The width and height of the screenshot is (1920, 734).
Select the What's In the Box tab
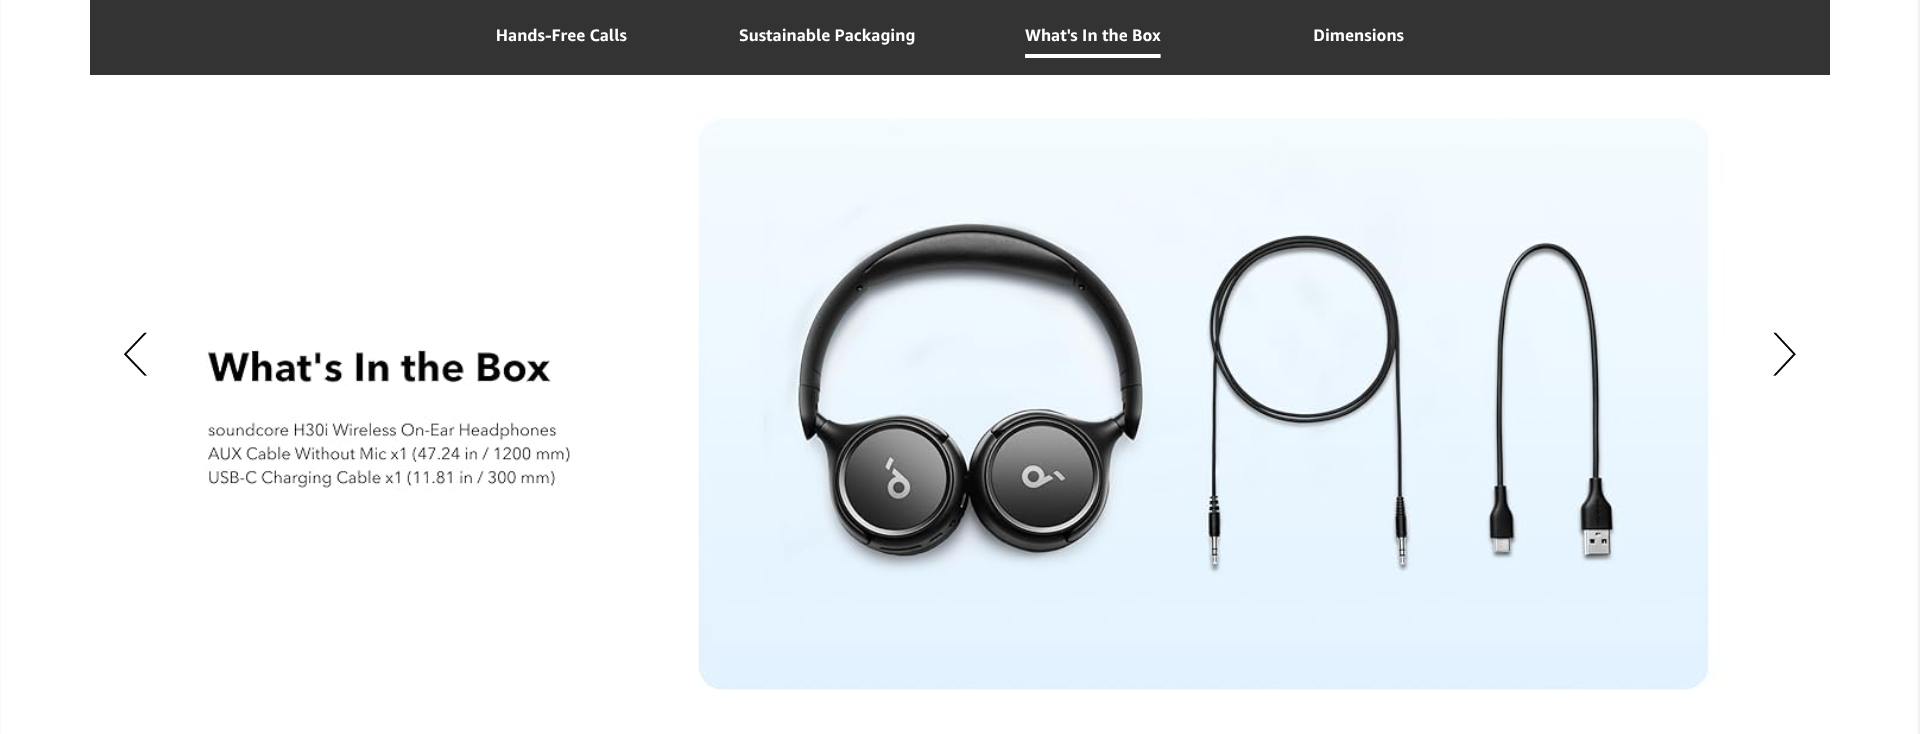1092,35
